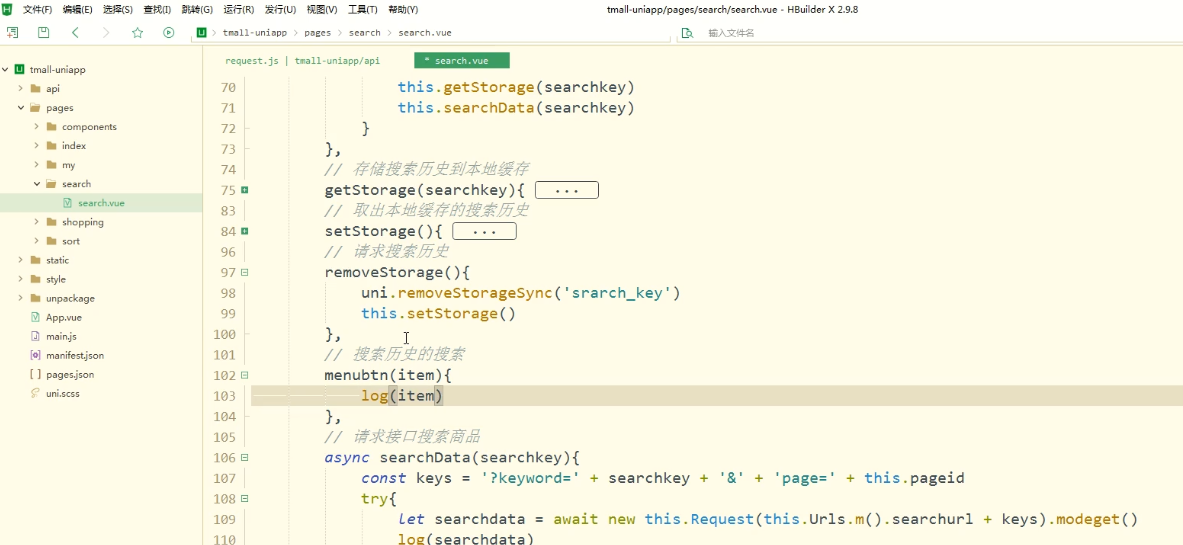The height and width of the screenshot is (545, 1183).
Task: Click the word async on line 106
Action: click(347, 457)
